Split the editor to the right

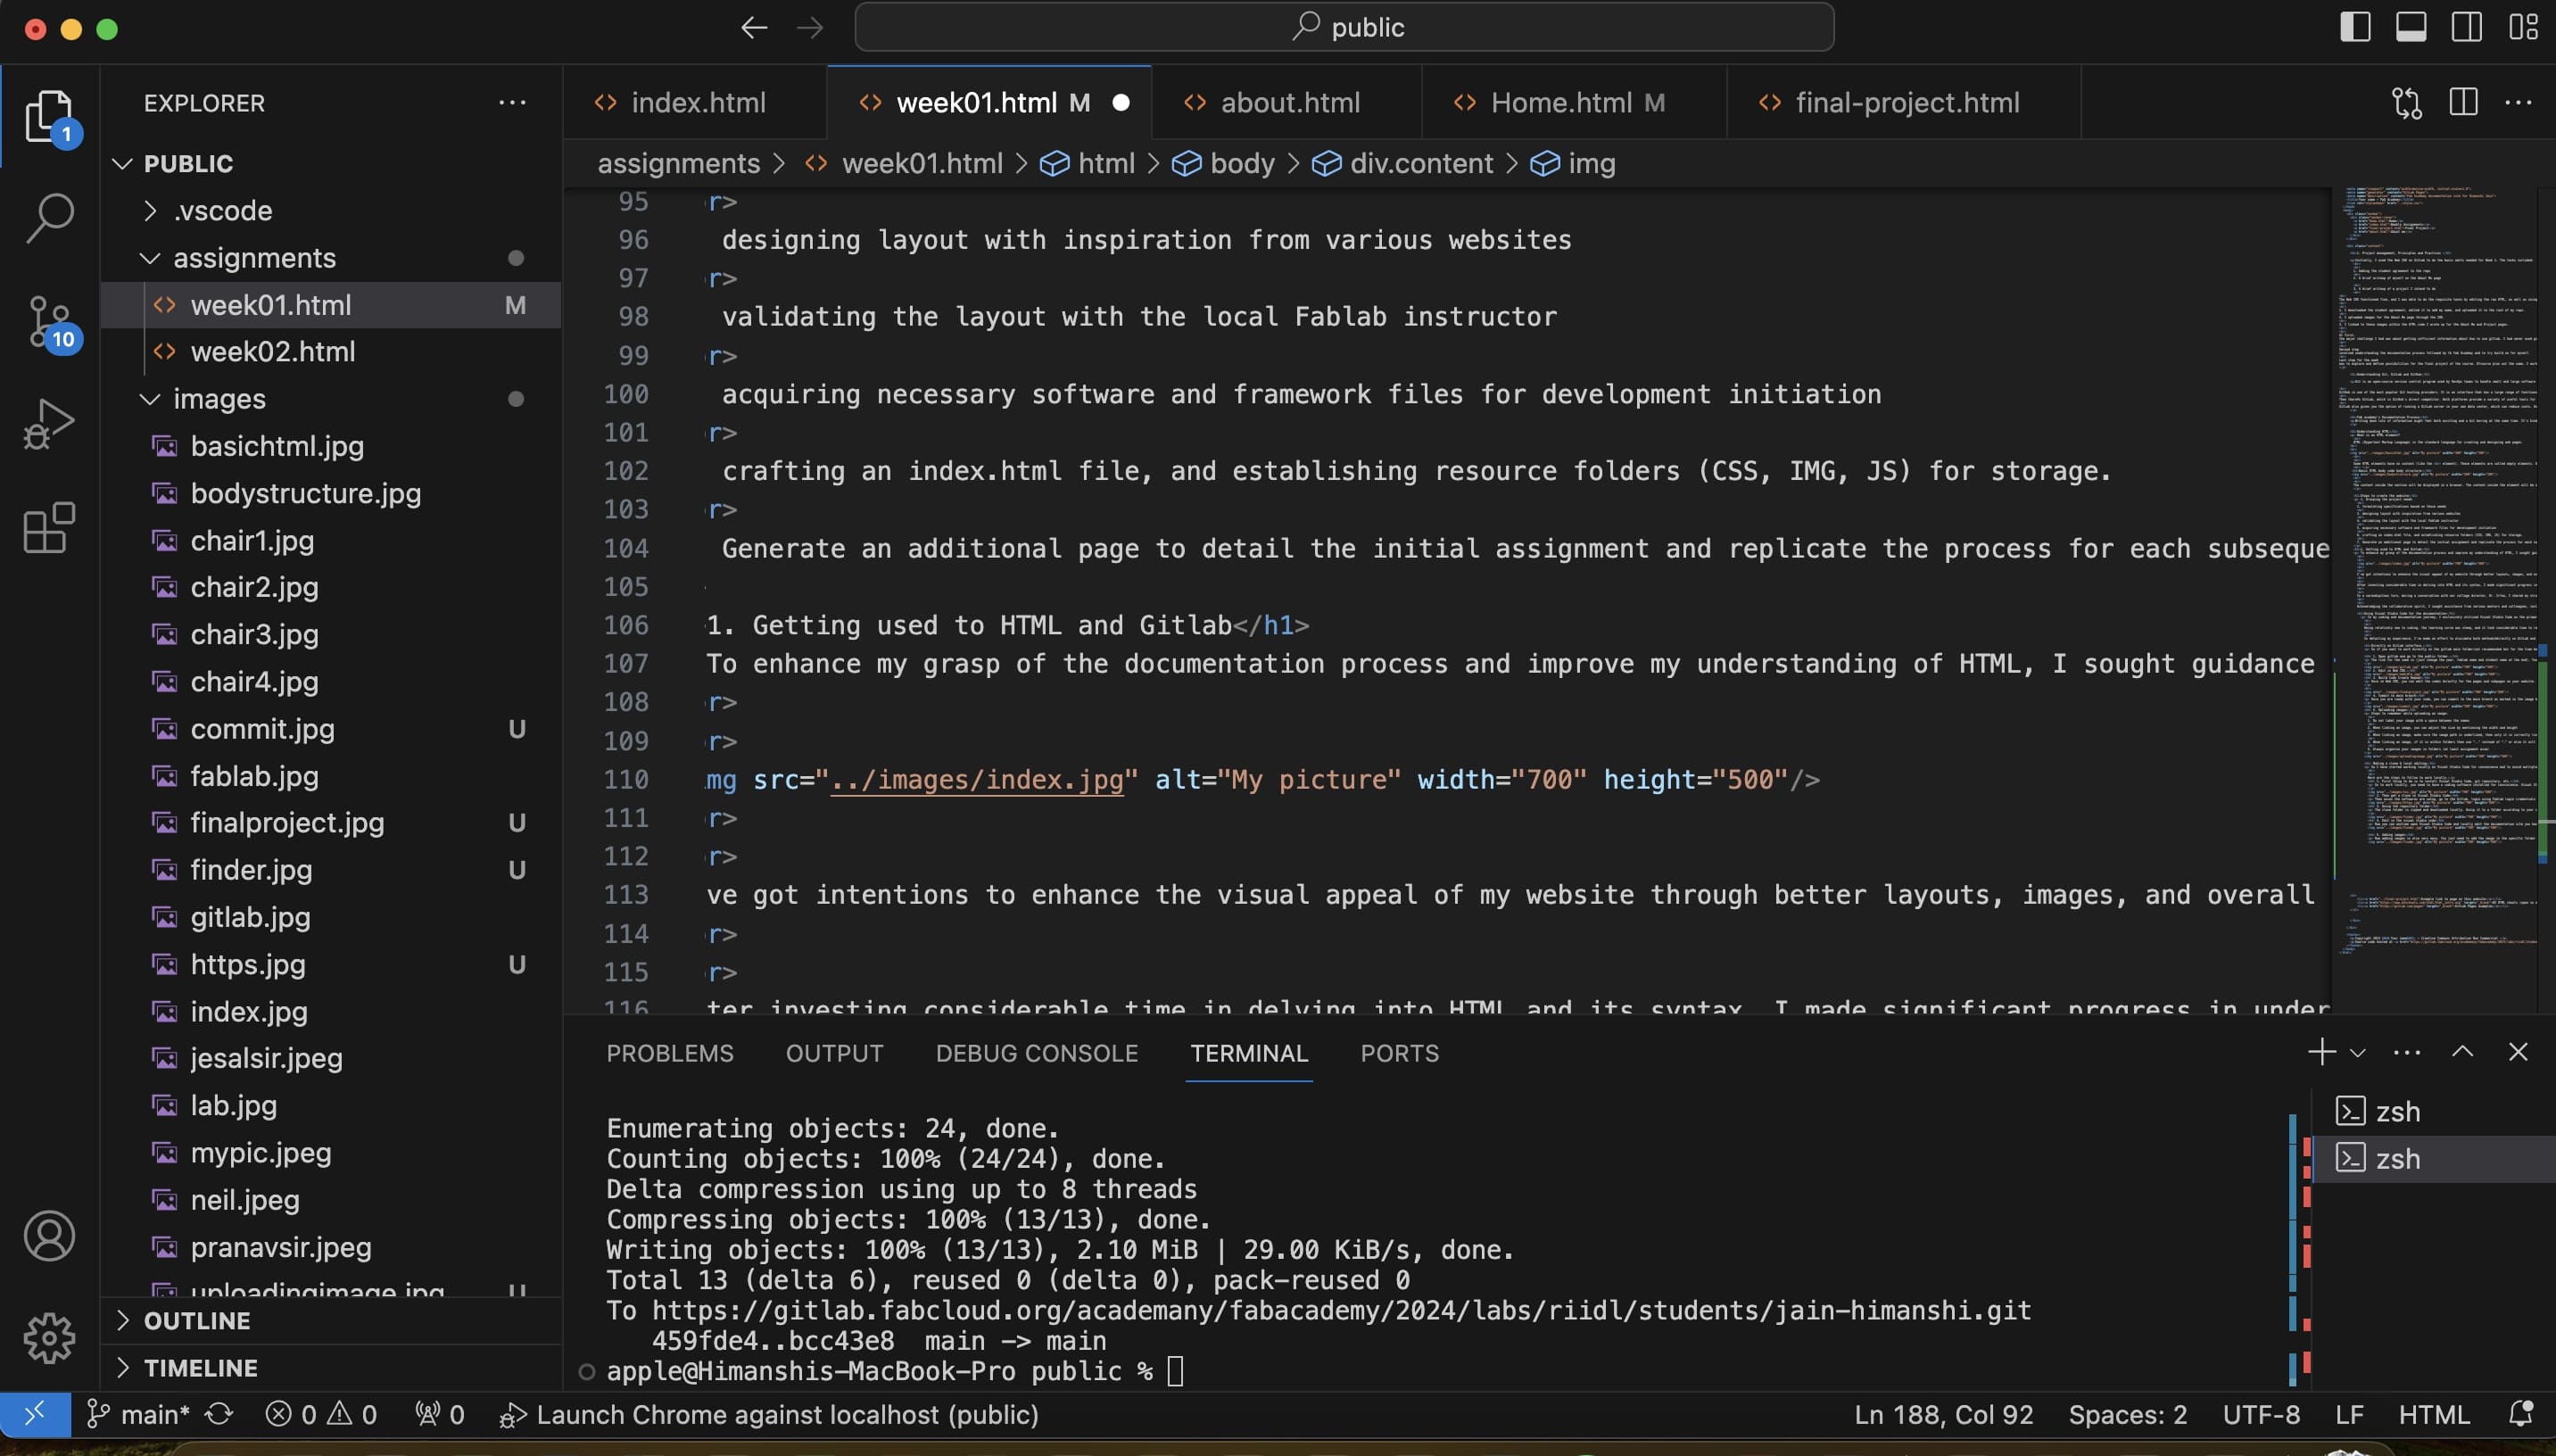click(x=2463, y=102)
